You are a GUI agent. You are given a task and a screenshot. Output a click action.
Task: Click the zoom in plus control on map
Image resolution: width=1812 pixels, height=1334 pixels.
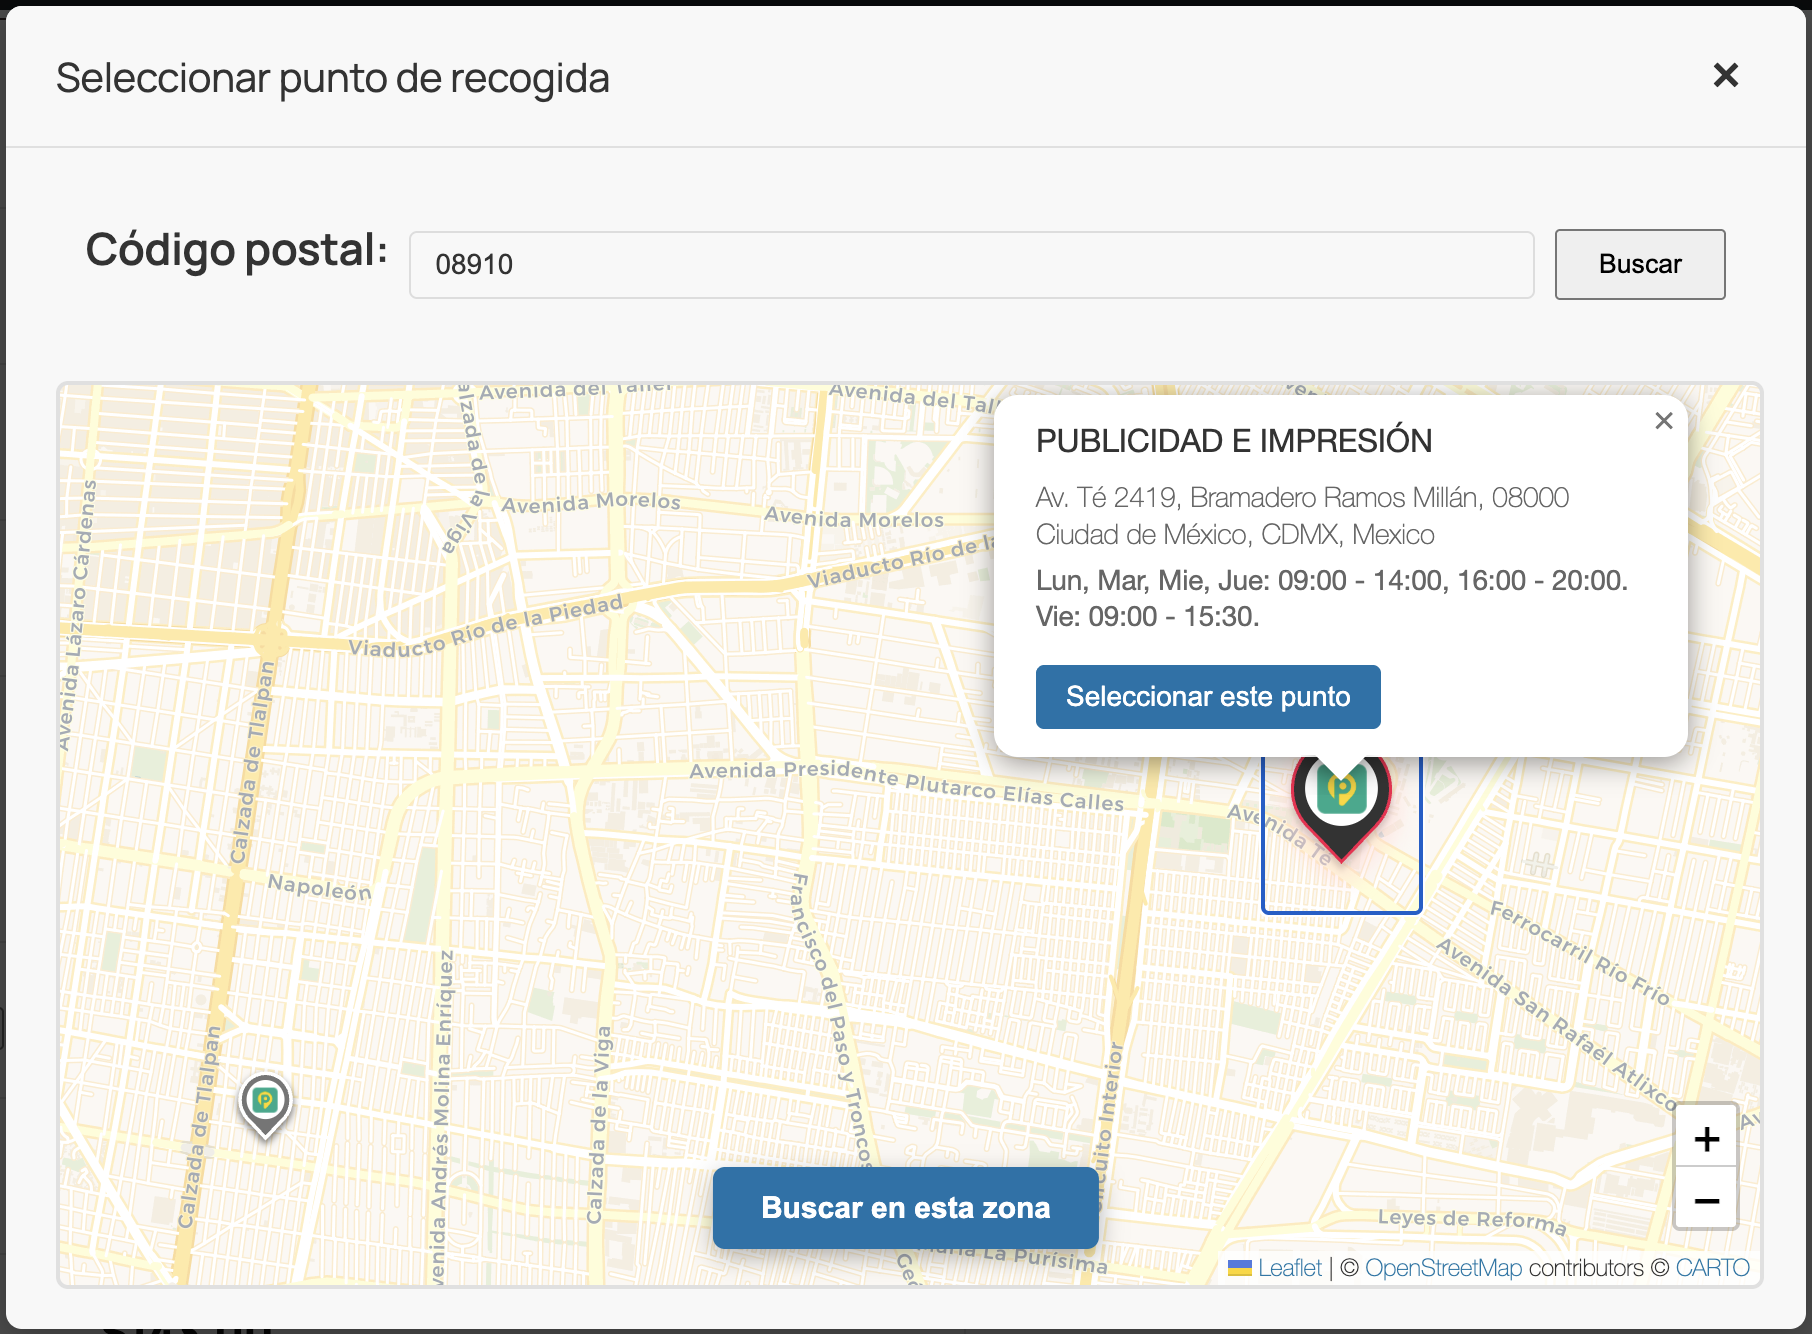point(1705,1137)
